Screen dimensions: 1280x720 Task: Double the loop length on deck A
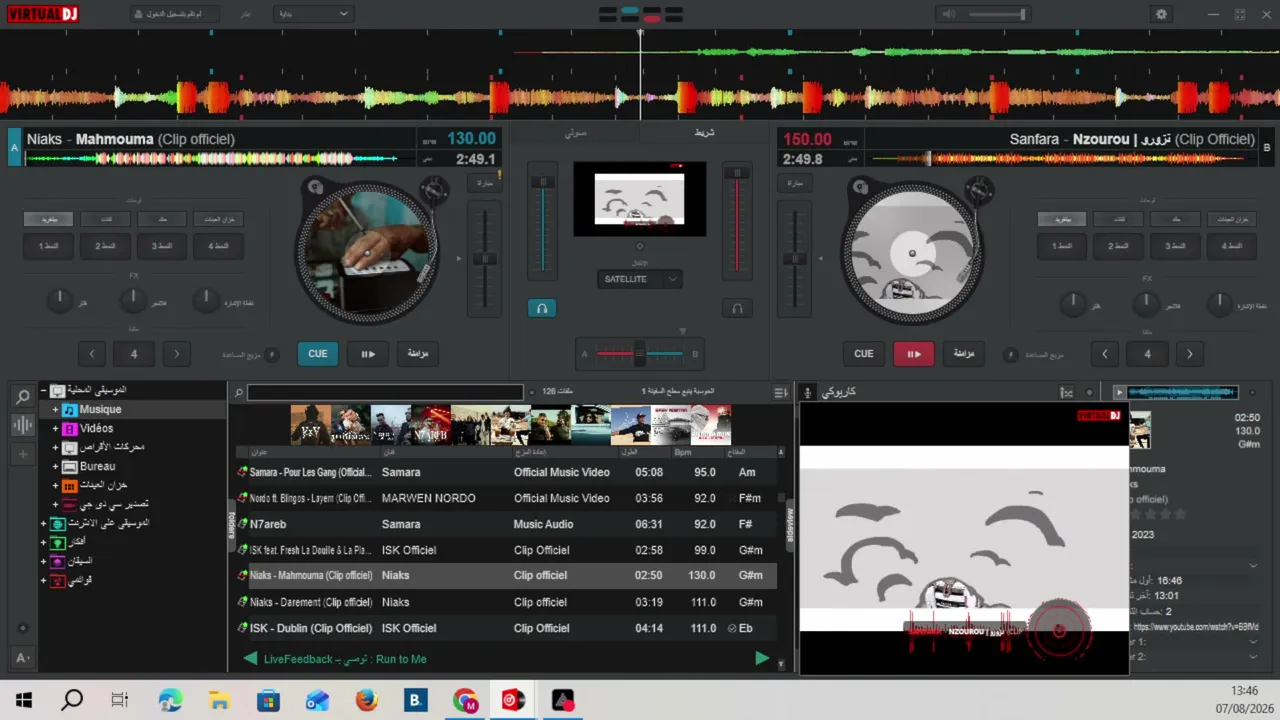(x=177, y=353)
